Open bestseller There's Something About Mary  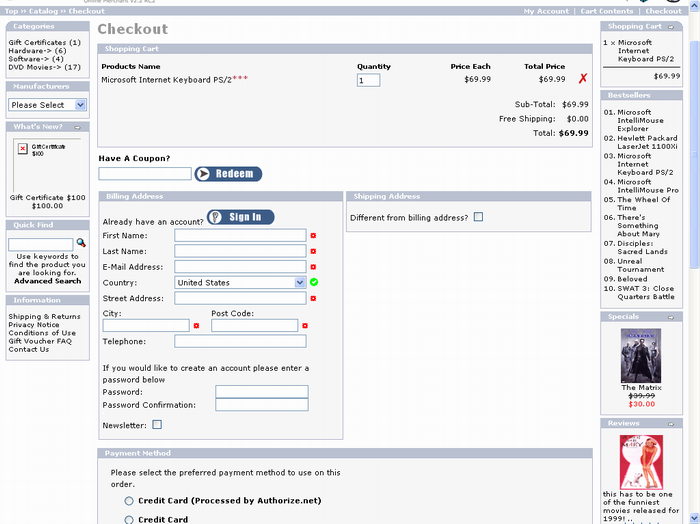point(638,226)
